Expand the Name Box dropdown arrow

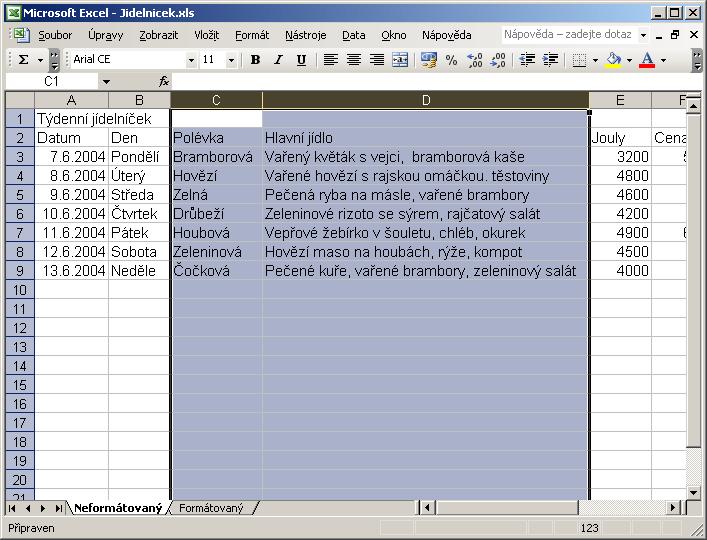tap(106, 82)
